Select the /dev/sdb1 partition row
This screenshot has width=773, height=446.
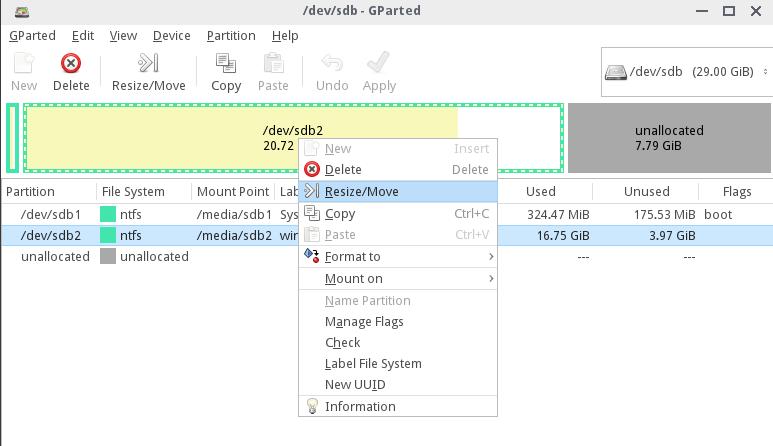(49, 214)
